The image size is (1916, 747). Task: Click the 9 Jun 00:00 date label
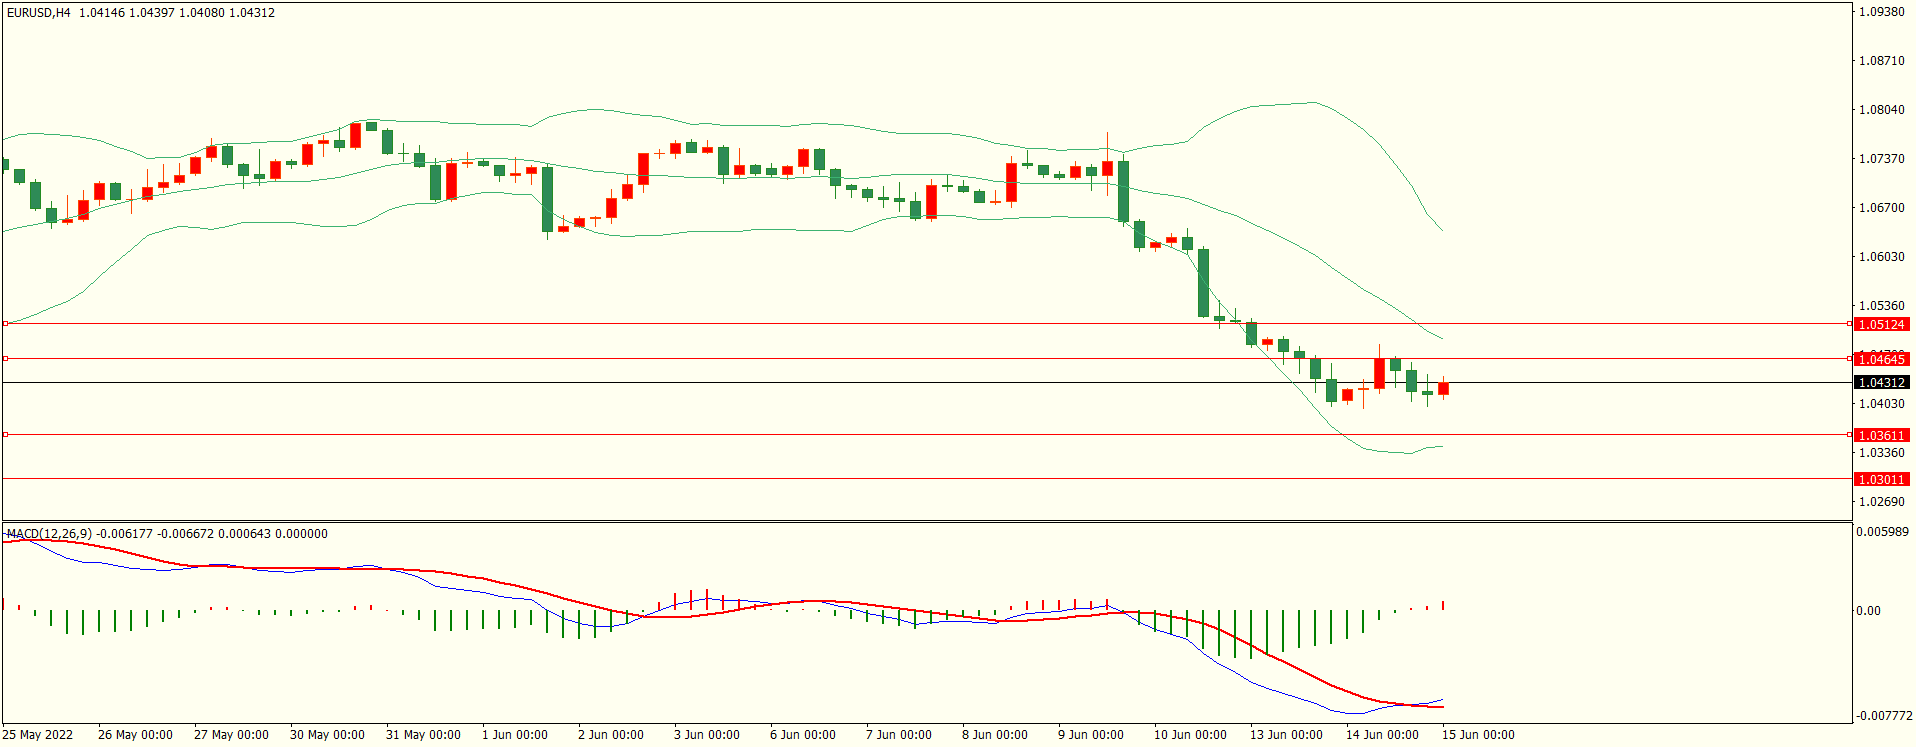pos(1091,735)
